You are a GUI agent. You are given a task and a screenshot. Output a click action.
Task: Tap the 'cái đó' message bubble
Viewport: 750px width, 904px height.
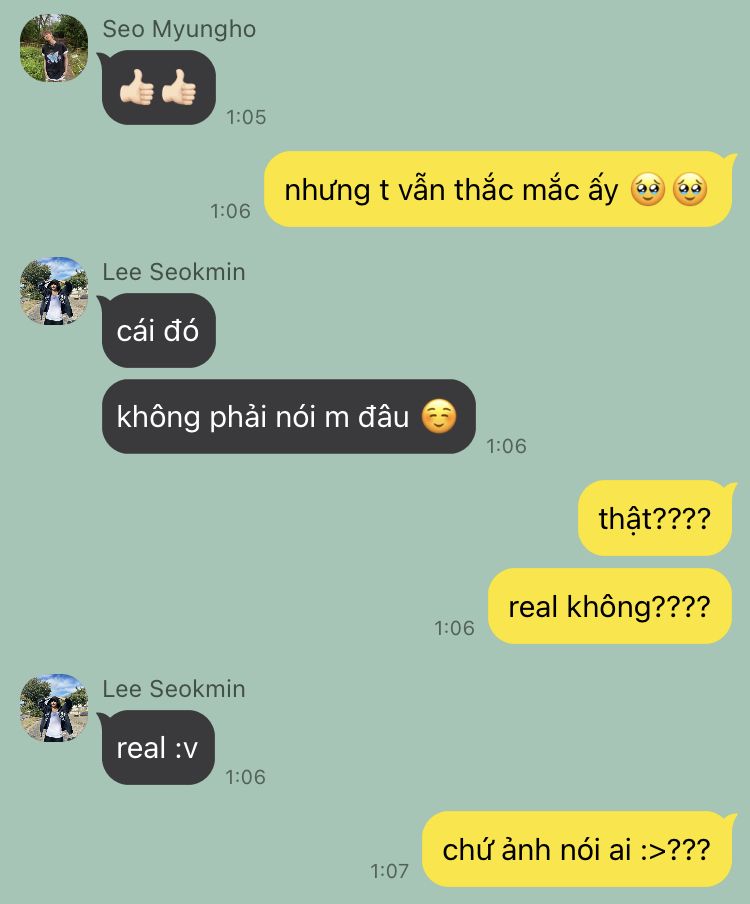pyautogui.click(x=157, y=330)
